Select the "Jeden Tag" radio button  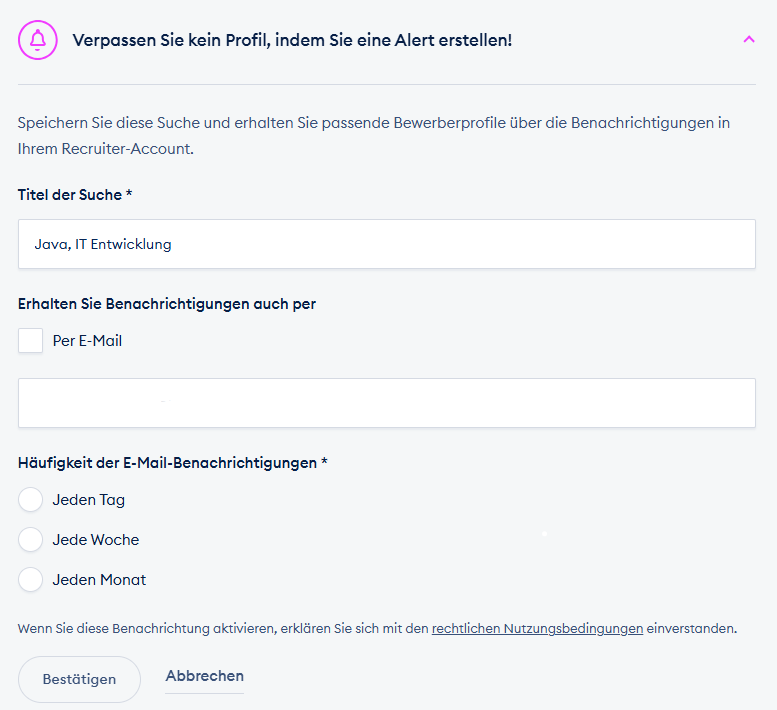[x=31, y=500]
